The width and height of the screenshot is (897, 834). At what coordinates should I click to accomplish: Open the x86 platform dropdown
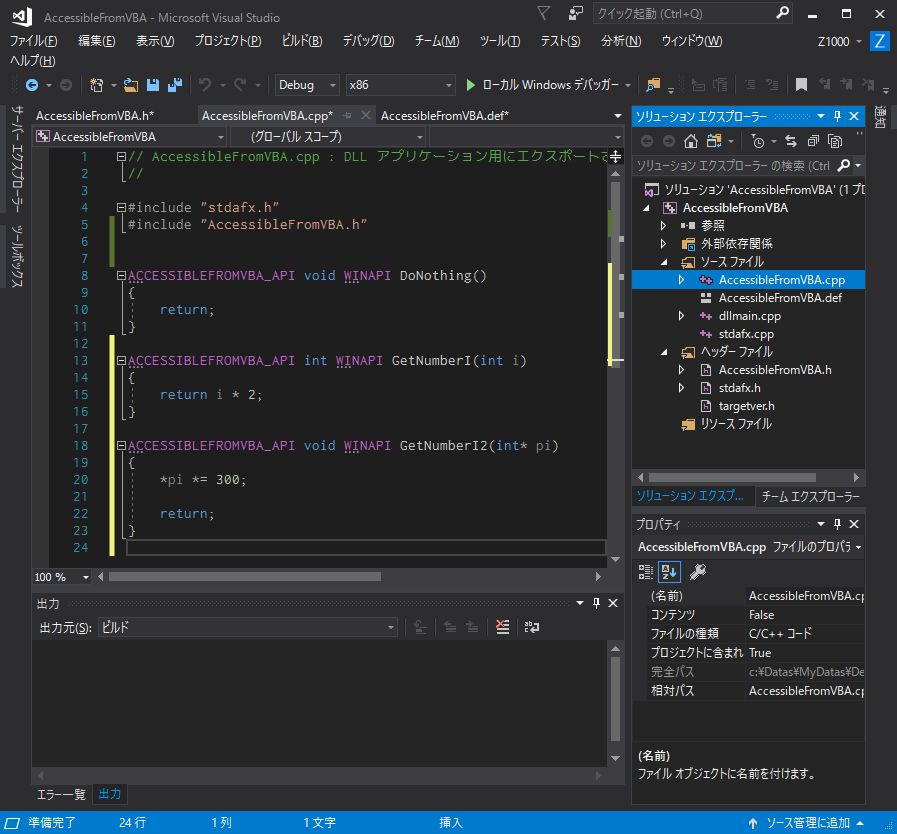(400, 85)
